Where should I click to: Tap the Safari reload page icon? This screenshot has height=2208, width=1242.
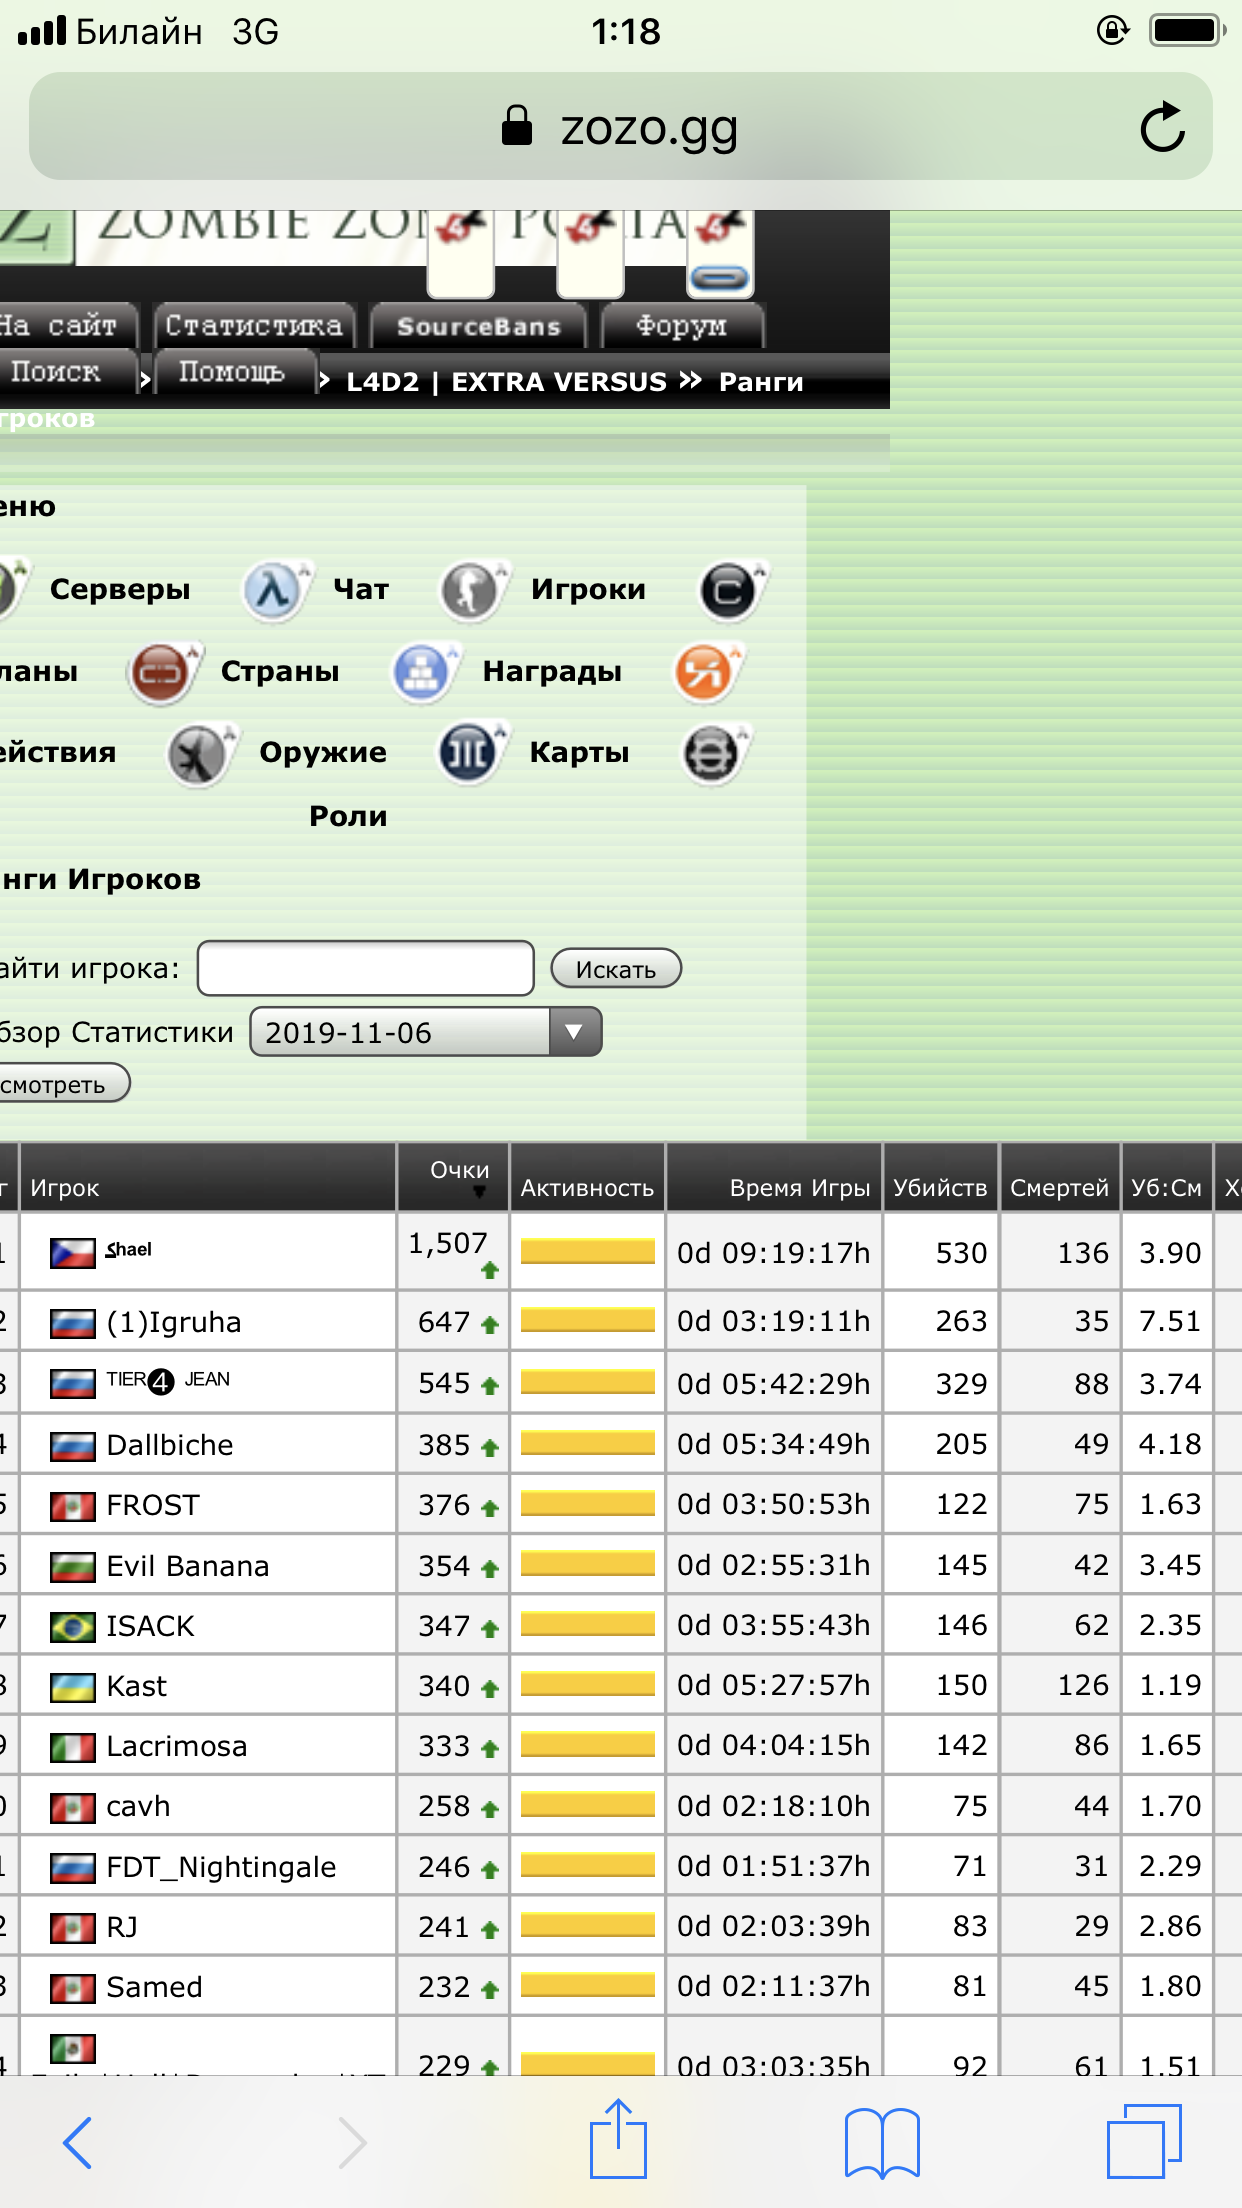(1162, 128)
